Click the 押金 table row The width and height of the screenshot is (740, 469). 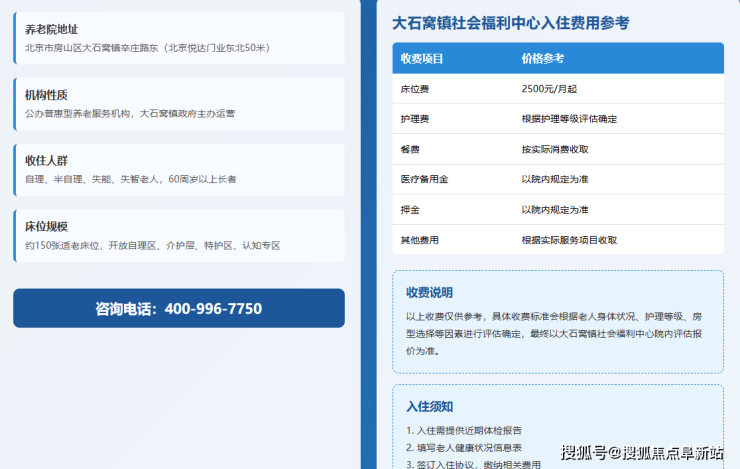pyautogui.click(x=558, y=209)
